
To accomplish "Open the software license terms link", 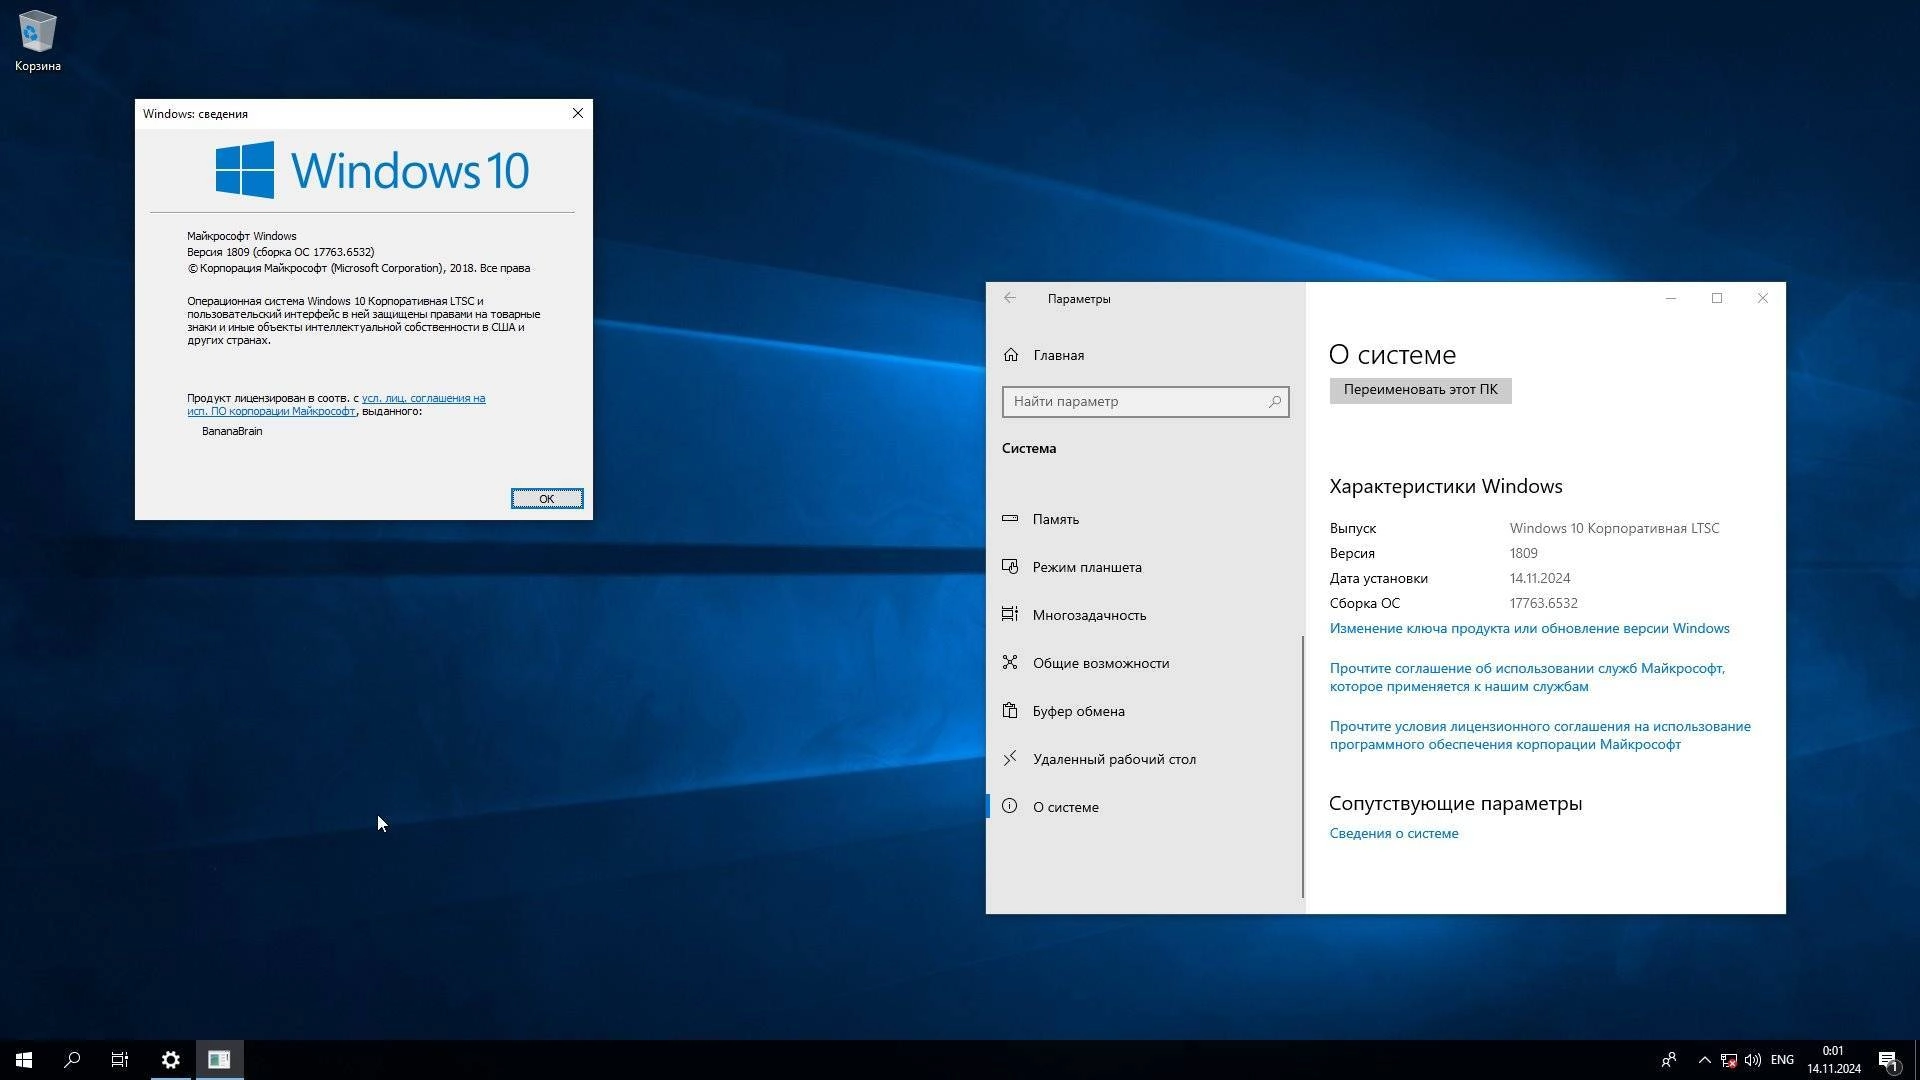I will click(1540, 735).
